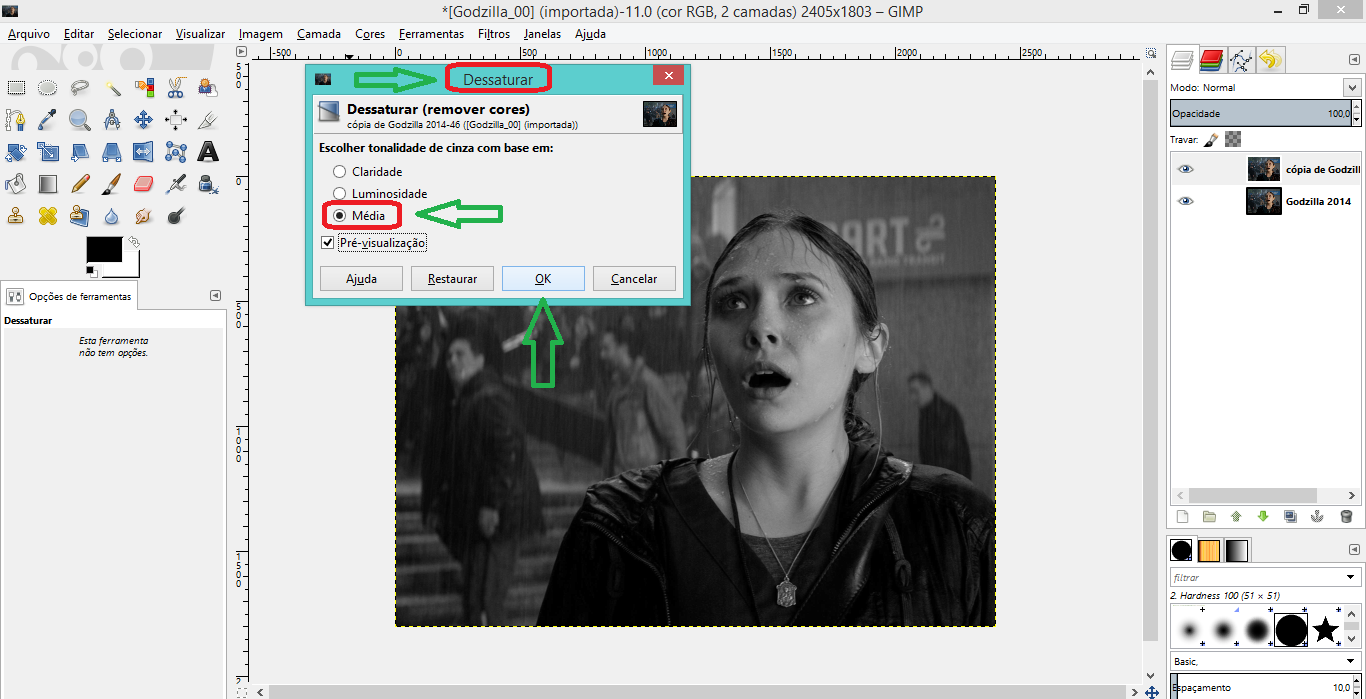The height and width of the screenshot is (699, 1366).
Task: Open the layer Modo dropdown
Action: [1352, 88]
